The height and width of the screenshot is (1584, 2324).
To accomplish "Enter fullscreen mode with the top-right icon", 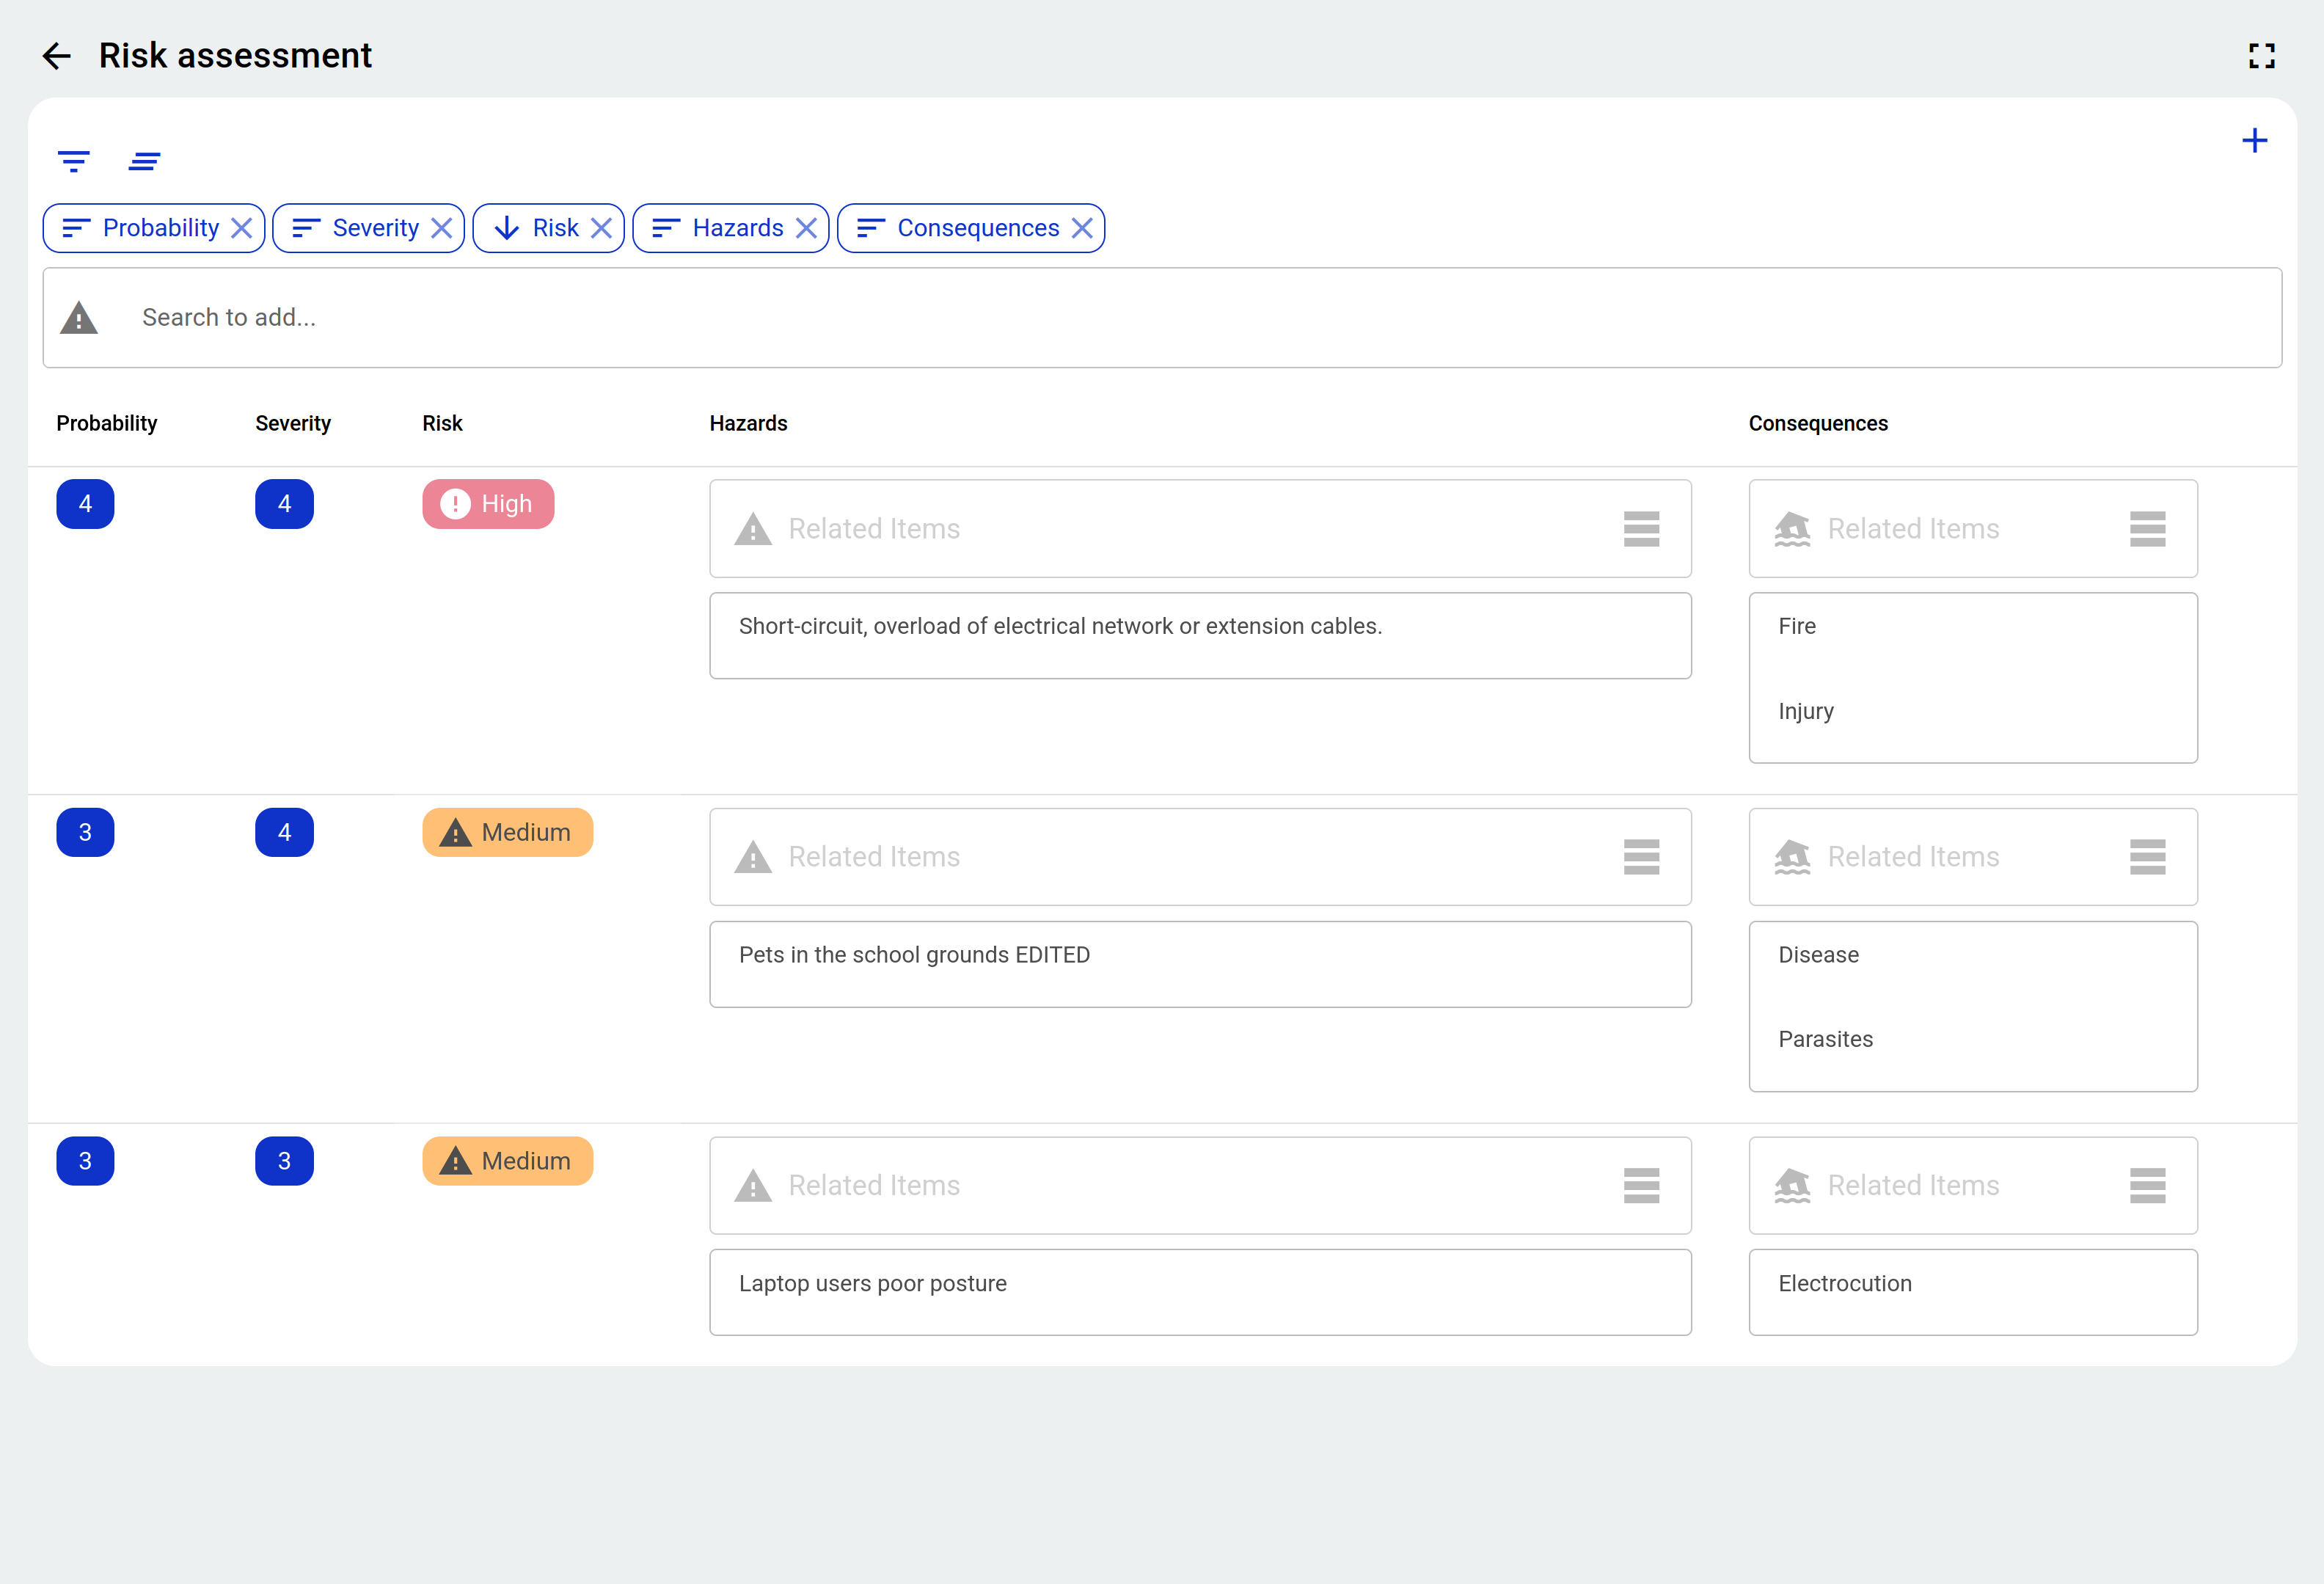I will point(2261,56).
